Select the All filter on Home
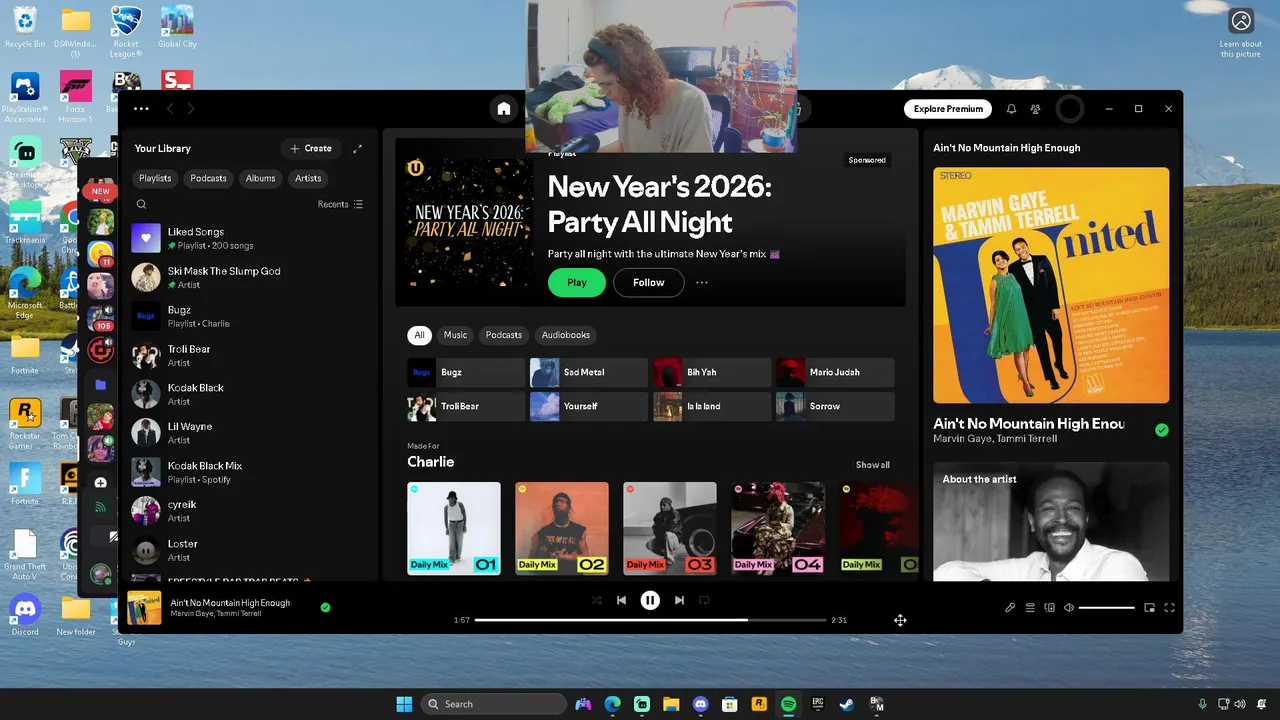 click(419, 335)
